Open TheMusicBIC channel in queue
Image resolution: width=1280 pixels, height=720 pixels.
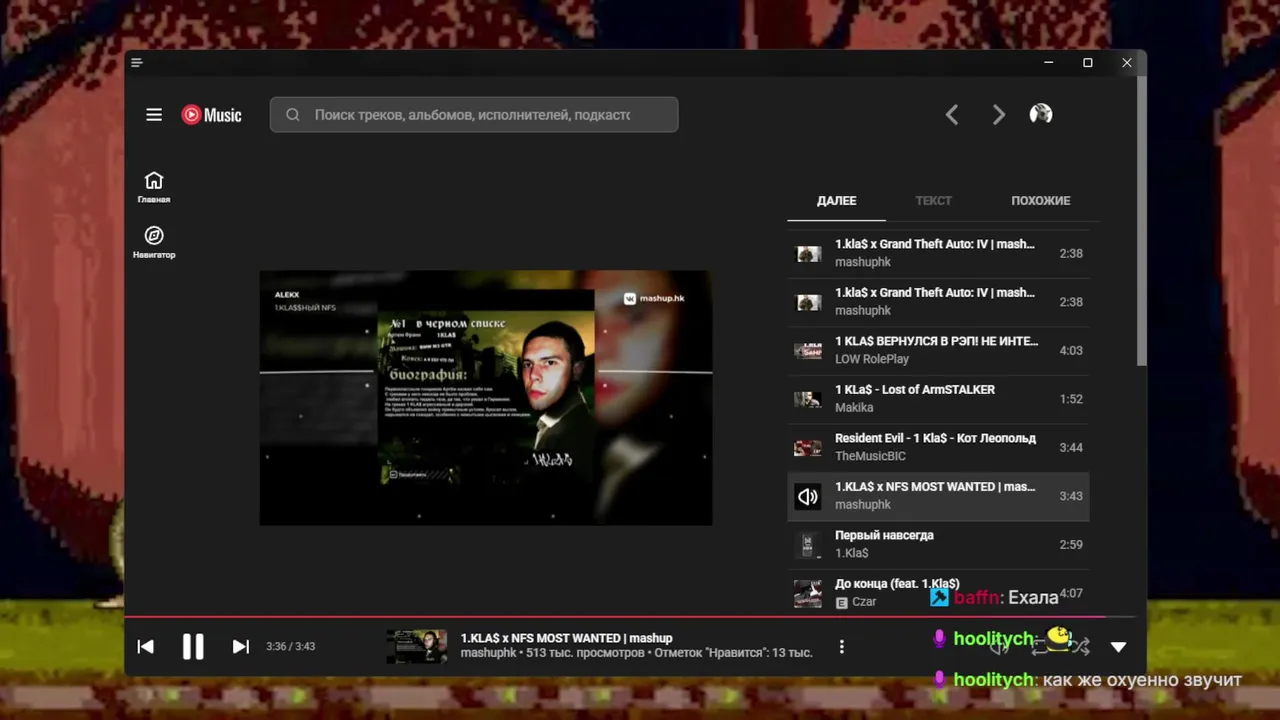[870, 456]
